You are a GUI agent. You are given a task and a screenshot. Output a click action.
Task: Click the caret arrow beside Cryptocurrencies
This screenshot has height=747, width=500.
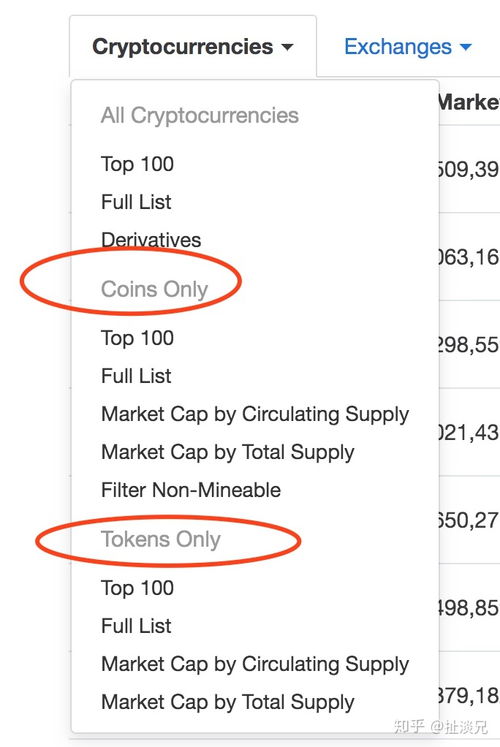pos(287,48)
